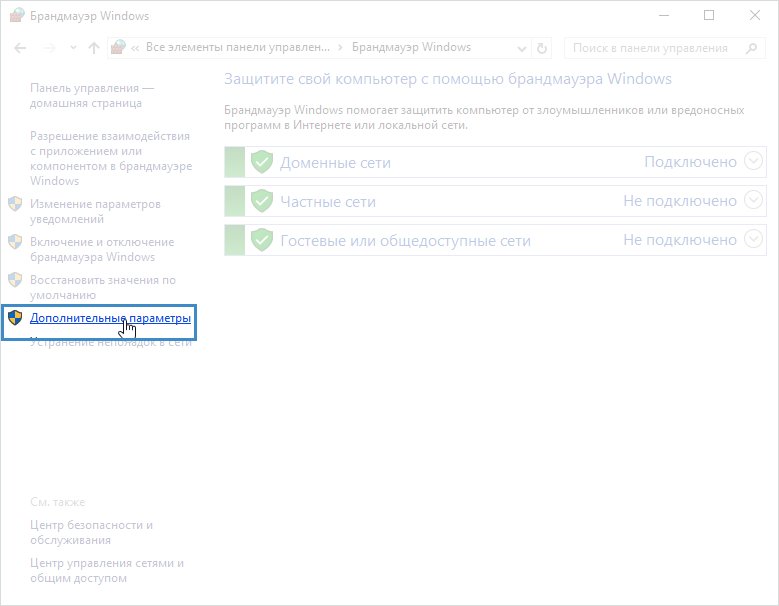Expand Гостевые или общедоступные сети chevron

[754, 239]
